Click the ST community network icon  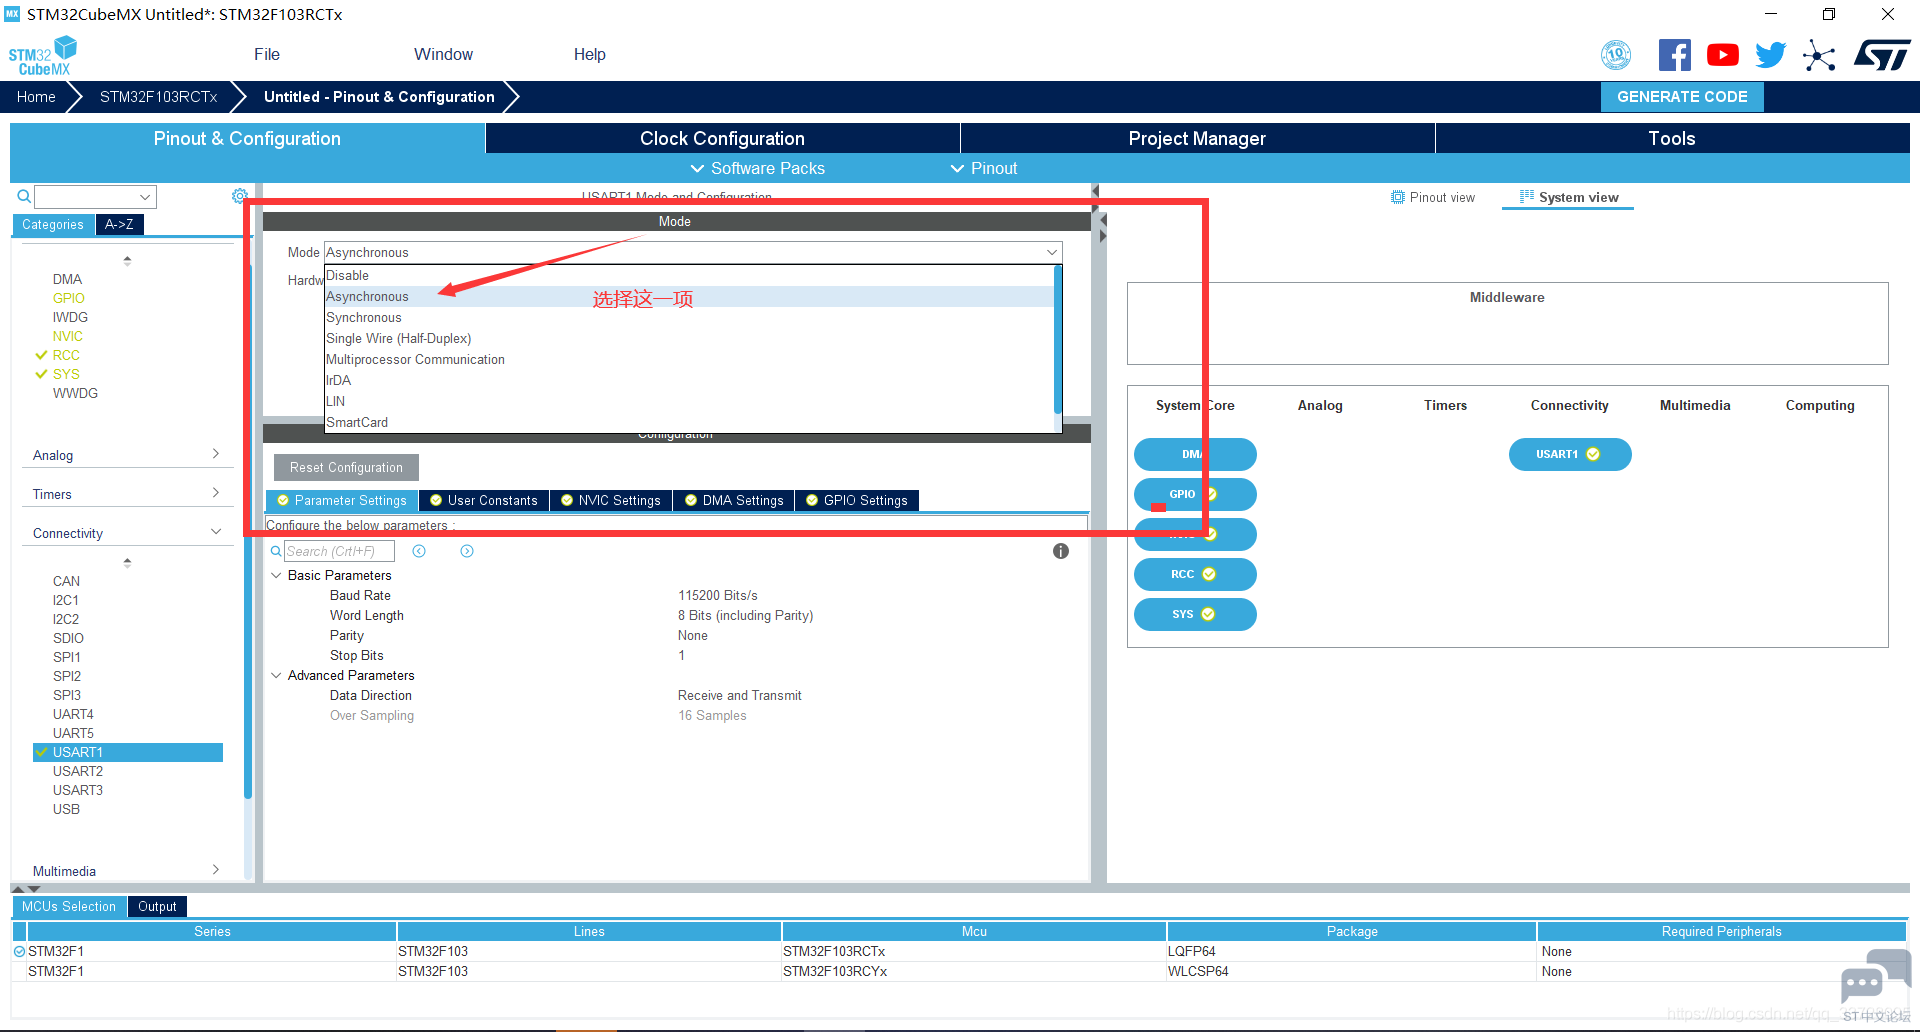(1819, 55)
